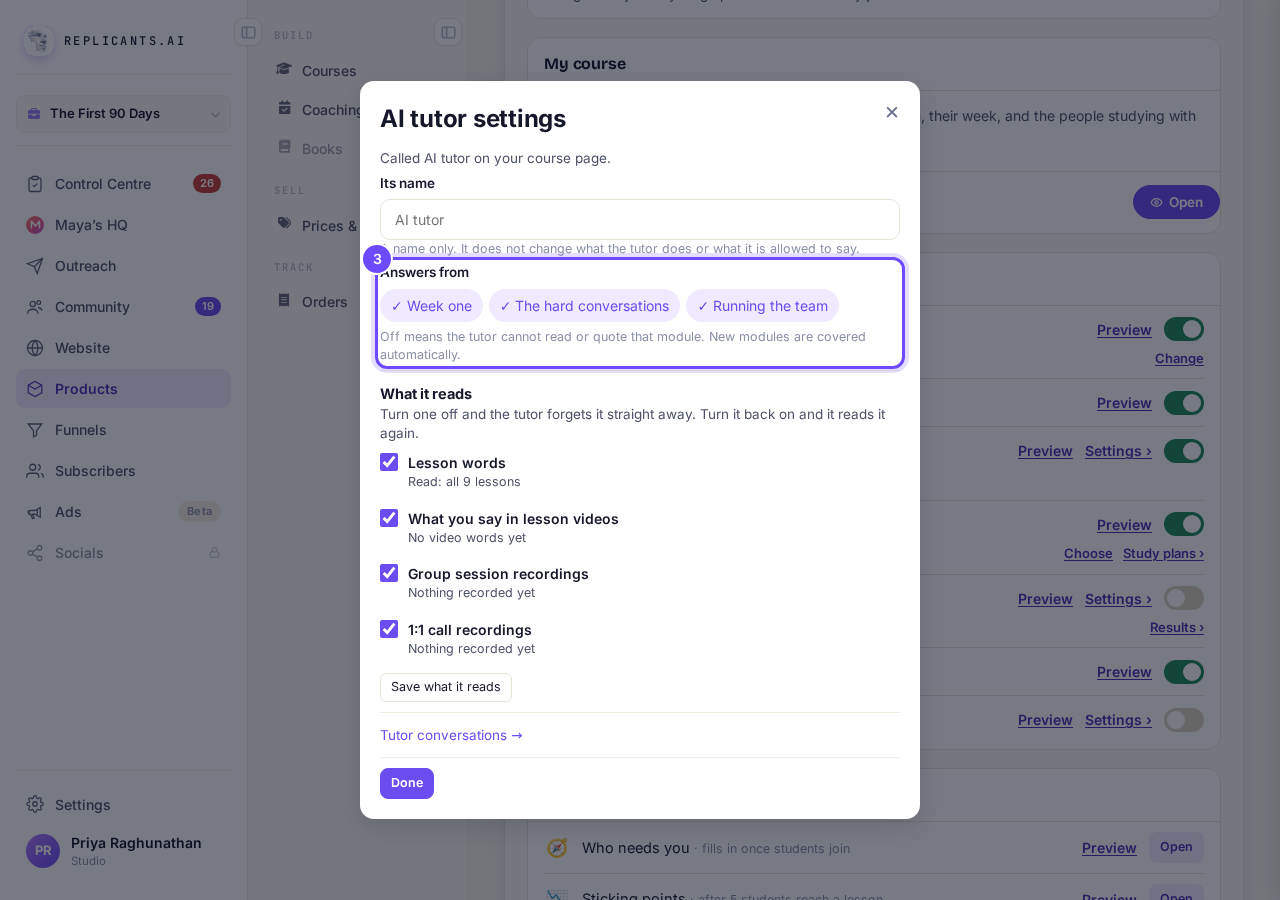Click the Open button with eye icon
Screen dimensions: 1280x900
pyautogui.click(x=1176, y=202)
